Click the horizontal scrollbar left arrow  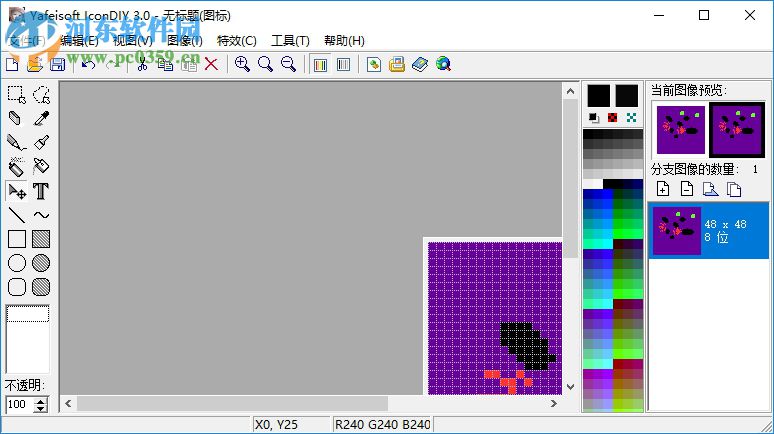click(68, 403)
